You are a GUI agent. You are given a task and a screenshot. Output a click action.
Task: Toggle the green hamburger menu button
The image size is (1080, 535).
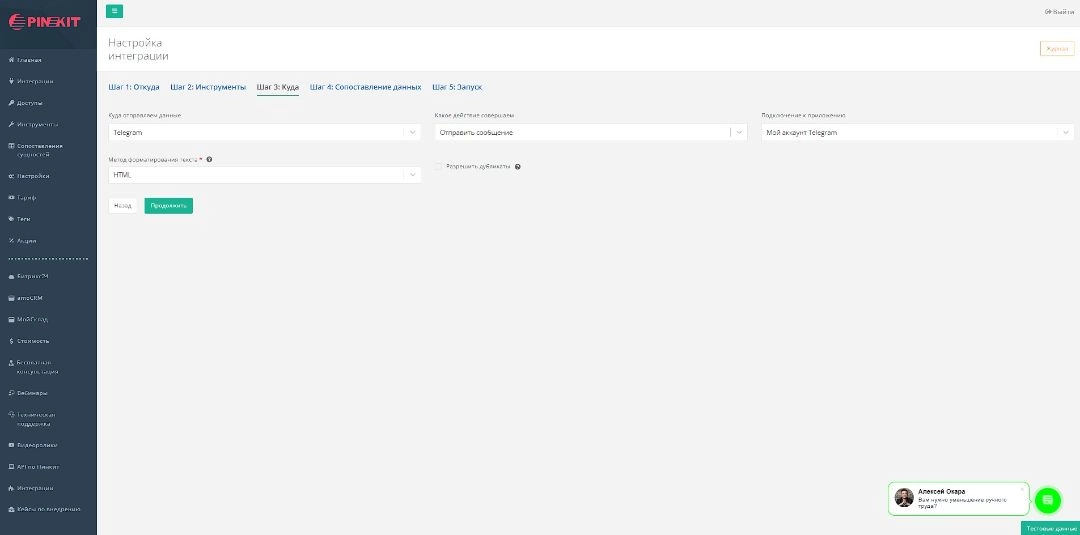[114, 11]
